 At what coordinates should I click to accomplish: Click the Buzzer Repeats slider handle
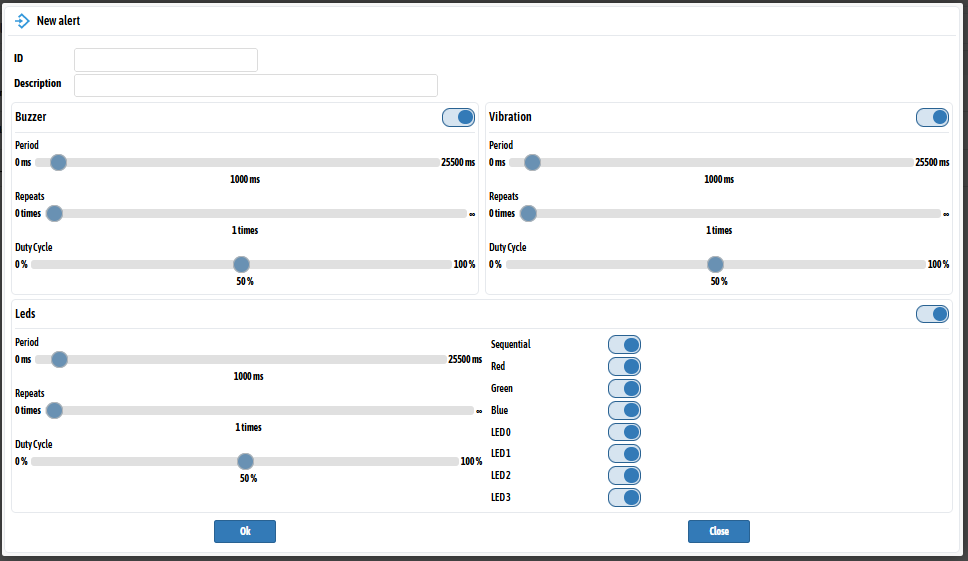54,213
